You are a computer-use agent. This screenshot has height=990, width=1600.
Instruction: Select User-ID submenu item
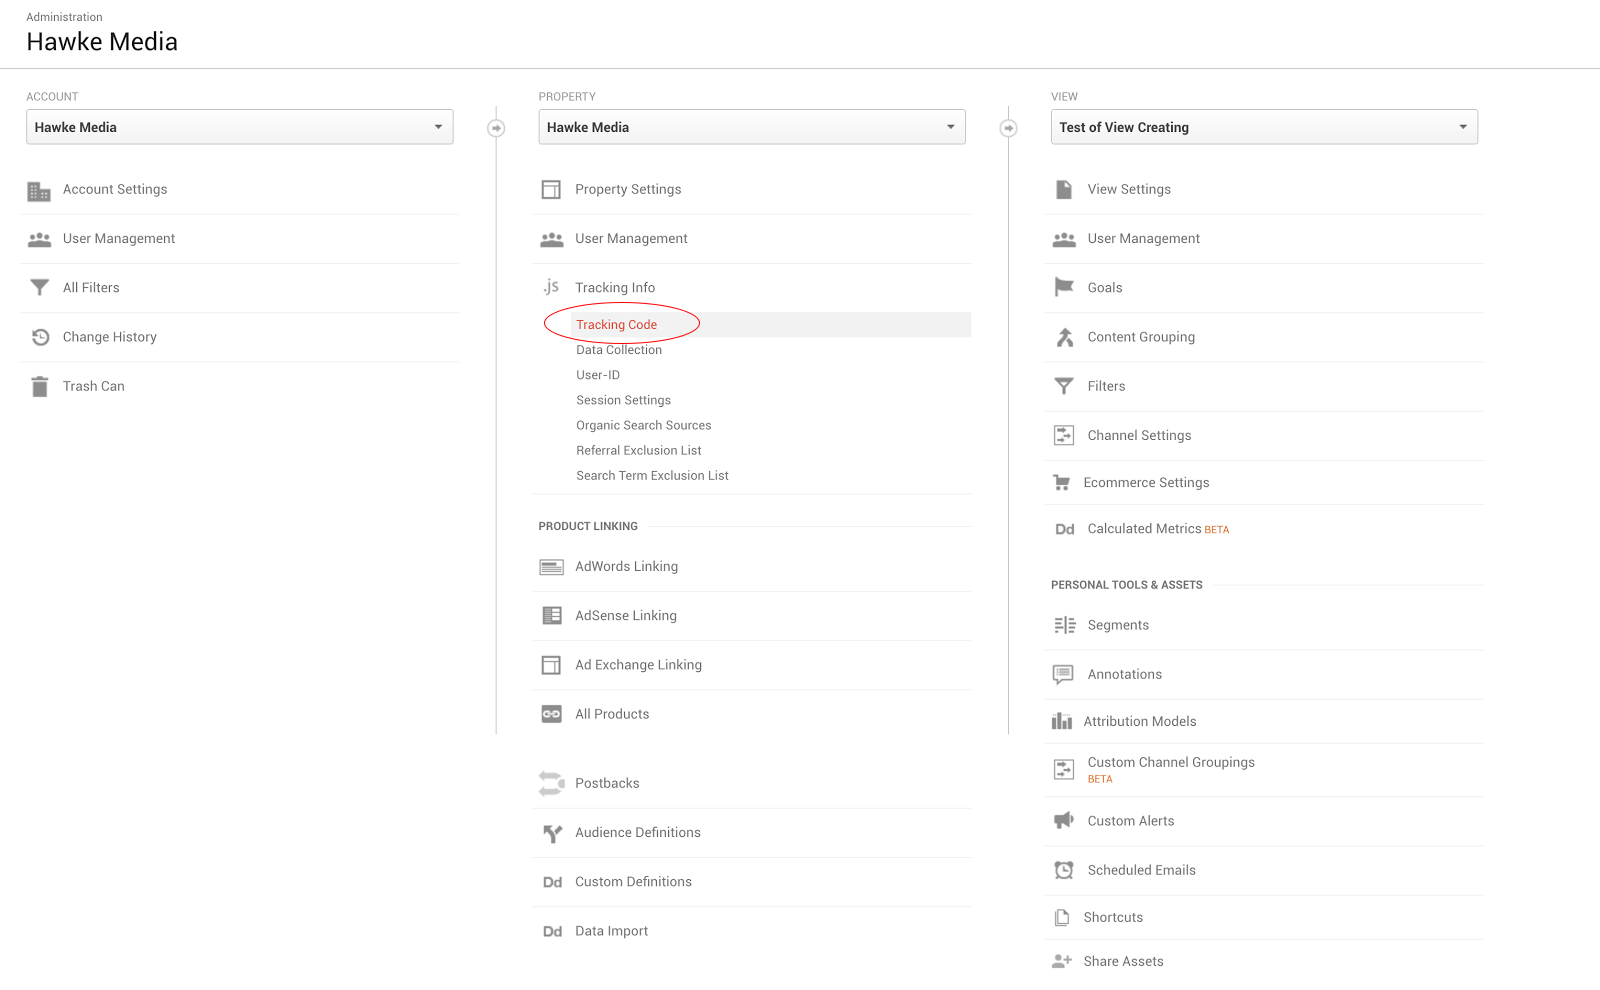coord(598,375)
